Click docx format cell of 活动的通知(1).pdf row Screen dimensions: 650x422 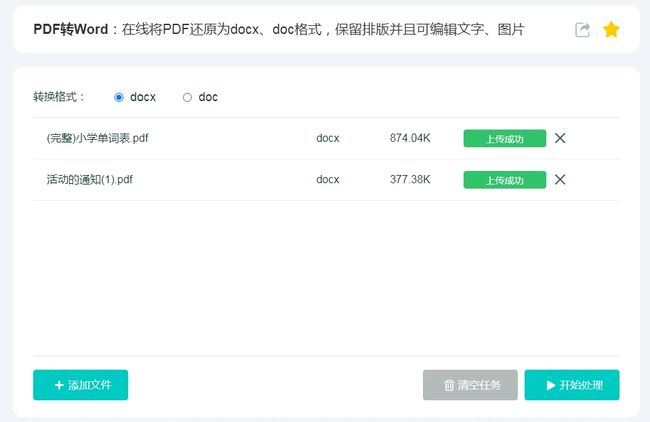(x=327, y=179)
